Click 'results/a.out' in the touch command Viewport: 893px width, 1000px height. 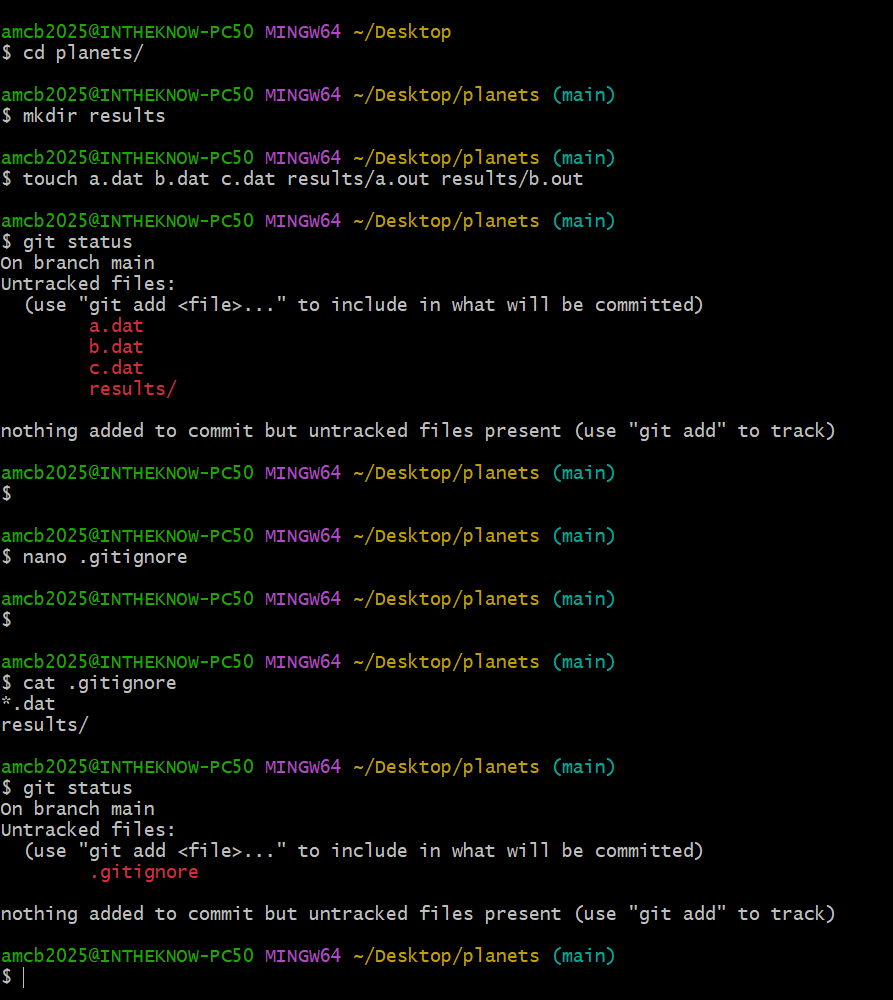[358, 179]
